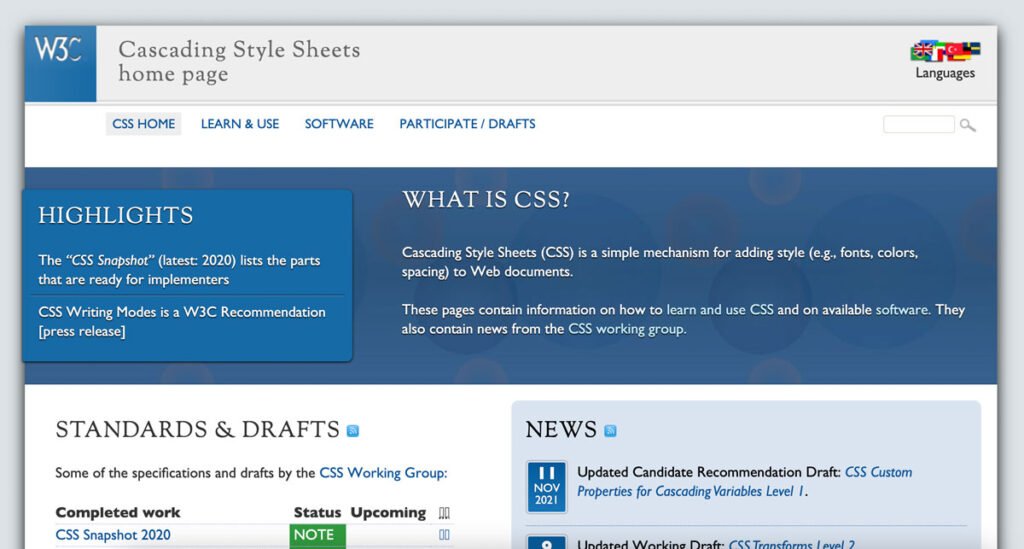Image resolution: width=1024 pixels, height=549 pixels.
Task: Open the "CSS working group" link in banner
Action: click(x=626, y=328)
